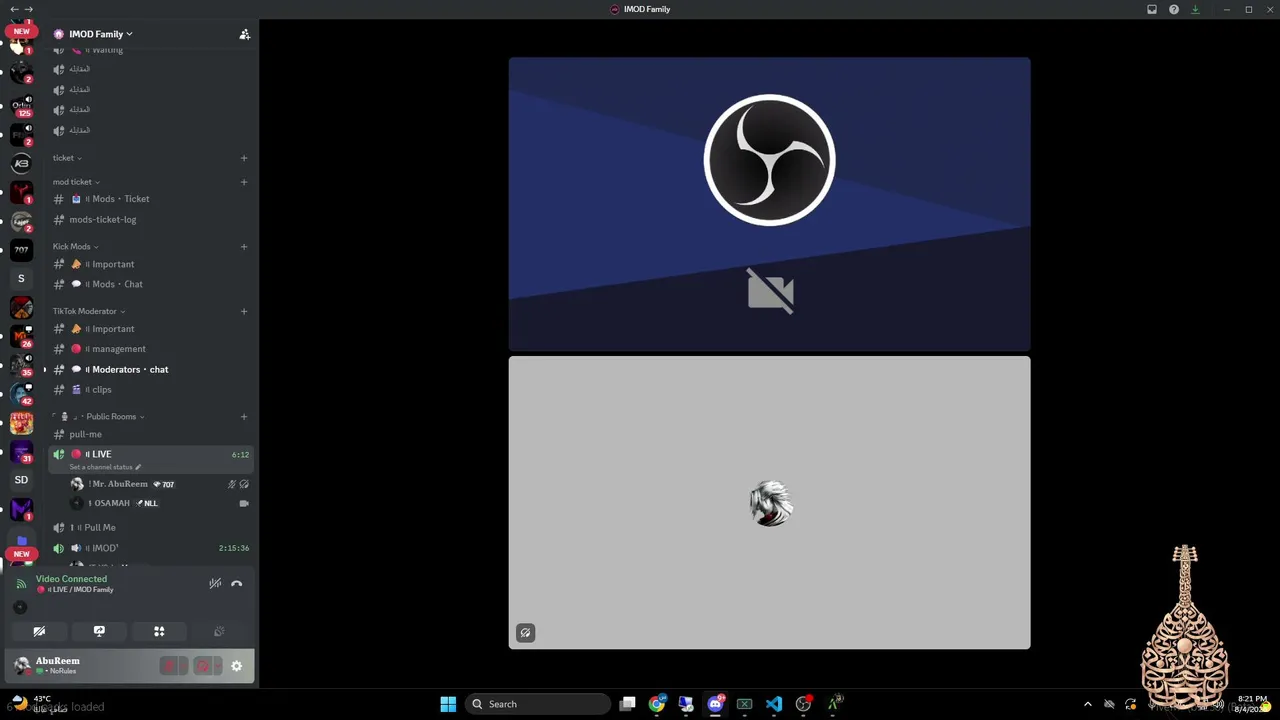Open Important channel under TikTok Moderator
The width and height of the screenshot is (1280, 720).
coord(151,329)
